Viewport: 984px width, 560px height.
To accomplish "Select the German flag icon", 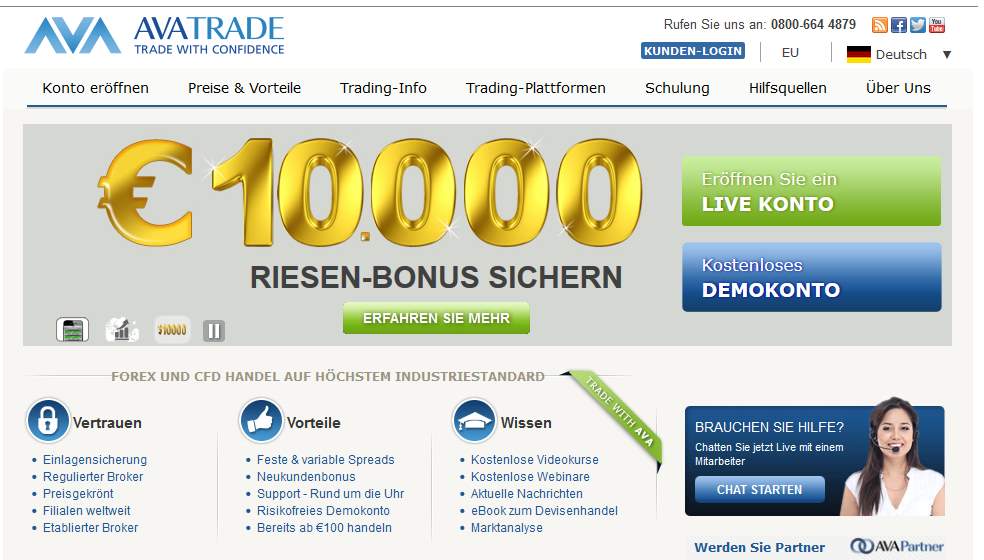I will pyautogui.click(x=858, y=54).
